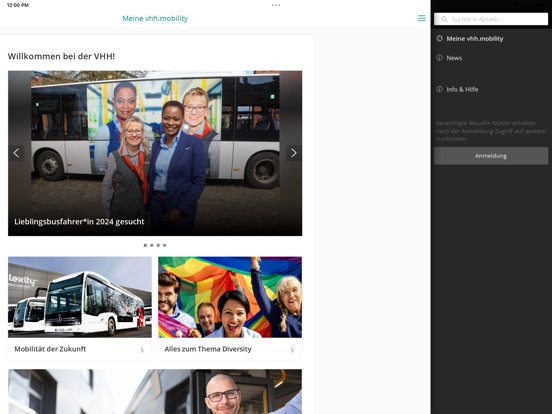Click Mobilität der Zukunft link
The height and width of the screenshot is (414, 552).
[50, 349]
